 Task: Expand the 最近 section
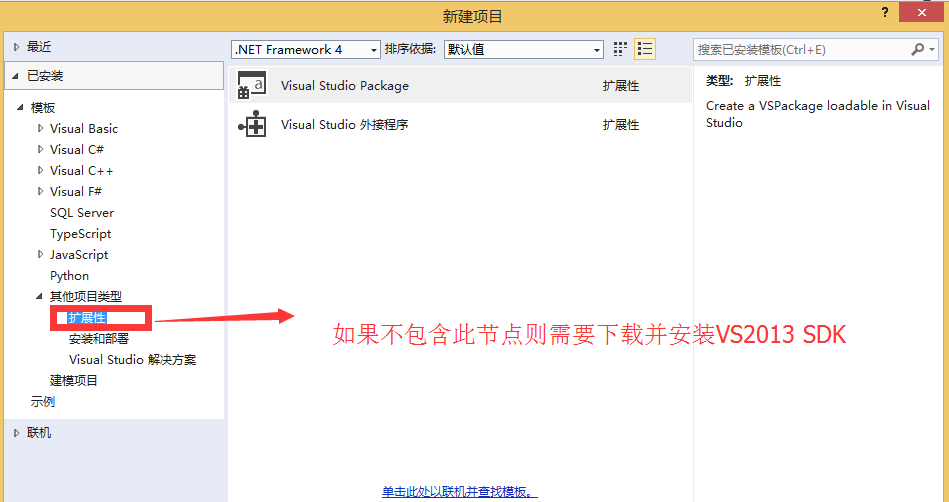16,47
